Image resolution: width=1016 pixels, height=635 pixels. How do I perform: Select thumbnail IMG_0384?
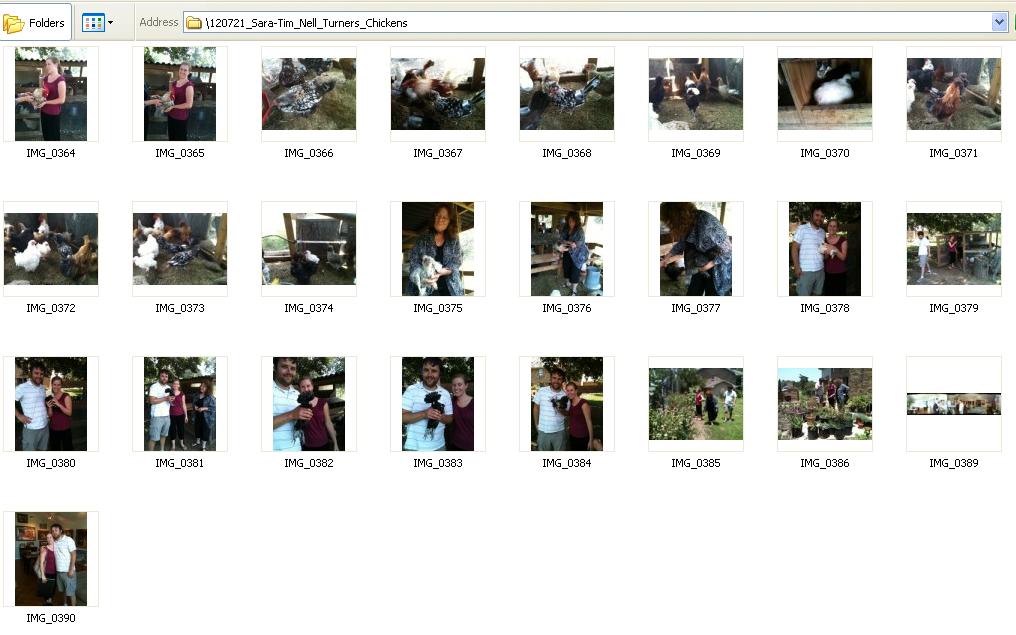point(566,404)
